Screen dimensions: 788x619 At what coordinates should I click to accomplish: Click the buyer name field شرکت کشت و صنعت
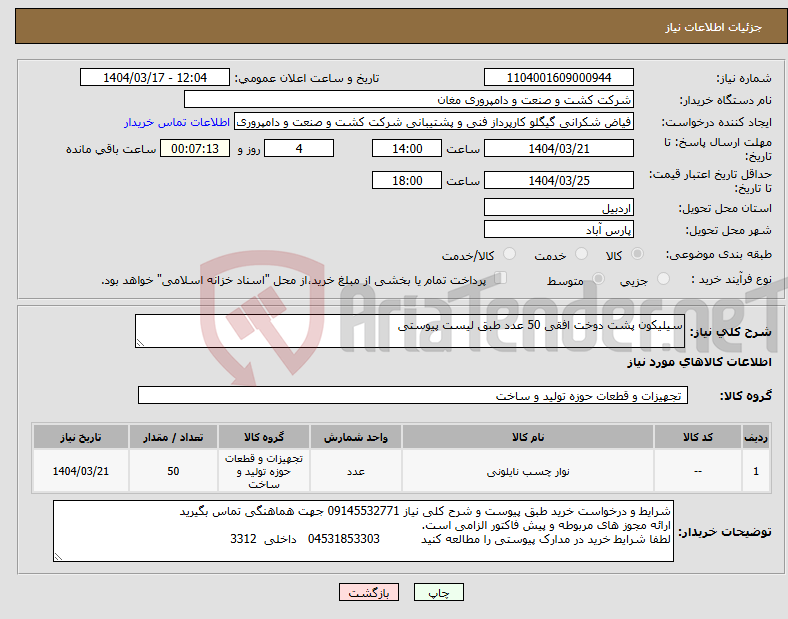pos(409,99)
